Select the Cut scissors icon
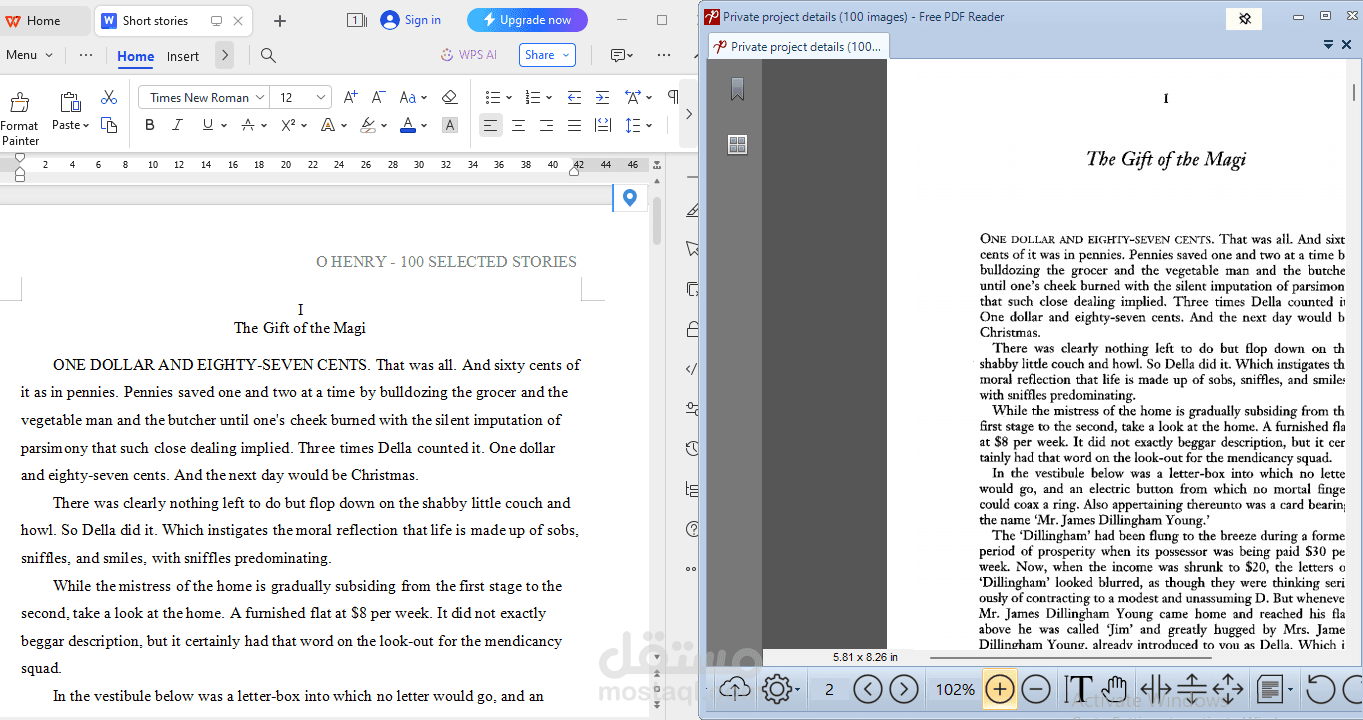The height and width of the screenshot is (720, 1363). (109, 97)
